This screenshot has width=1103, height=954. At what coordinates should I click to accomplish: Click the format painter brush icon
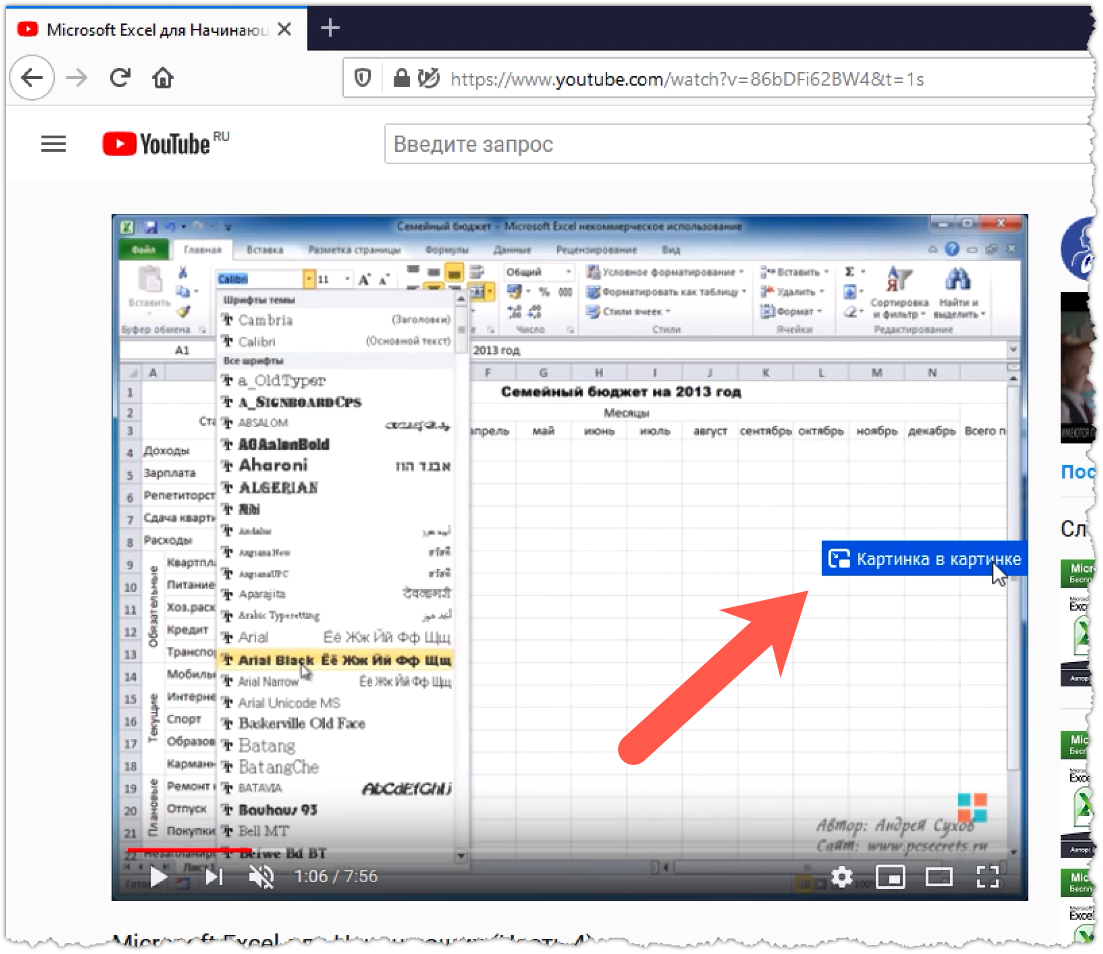pos(183,311)
